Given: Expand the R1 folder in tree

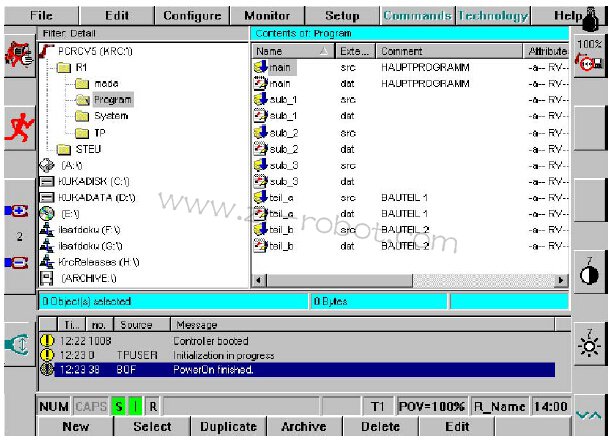Looking at the screenshot, I should click(x=81, y=67).
